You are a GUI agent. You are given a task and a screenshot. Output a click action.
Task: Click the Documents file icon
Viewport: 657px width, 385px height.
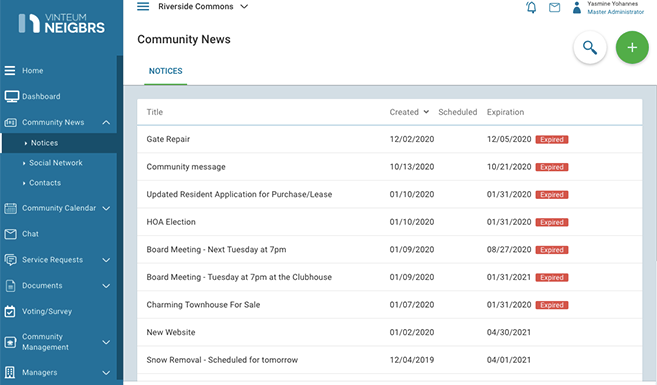point(10,286)
